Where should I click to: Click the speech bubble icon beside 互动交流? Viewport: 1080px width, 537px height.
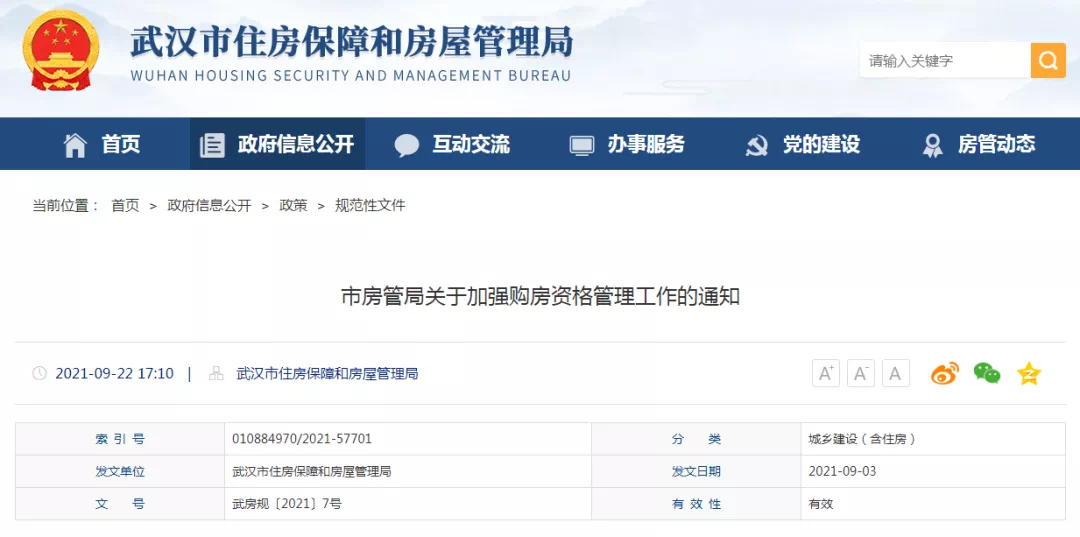click(406, 145)
